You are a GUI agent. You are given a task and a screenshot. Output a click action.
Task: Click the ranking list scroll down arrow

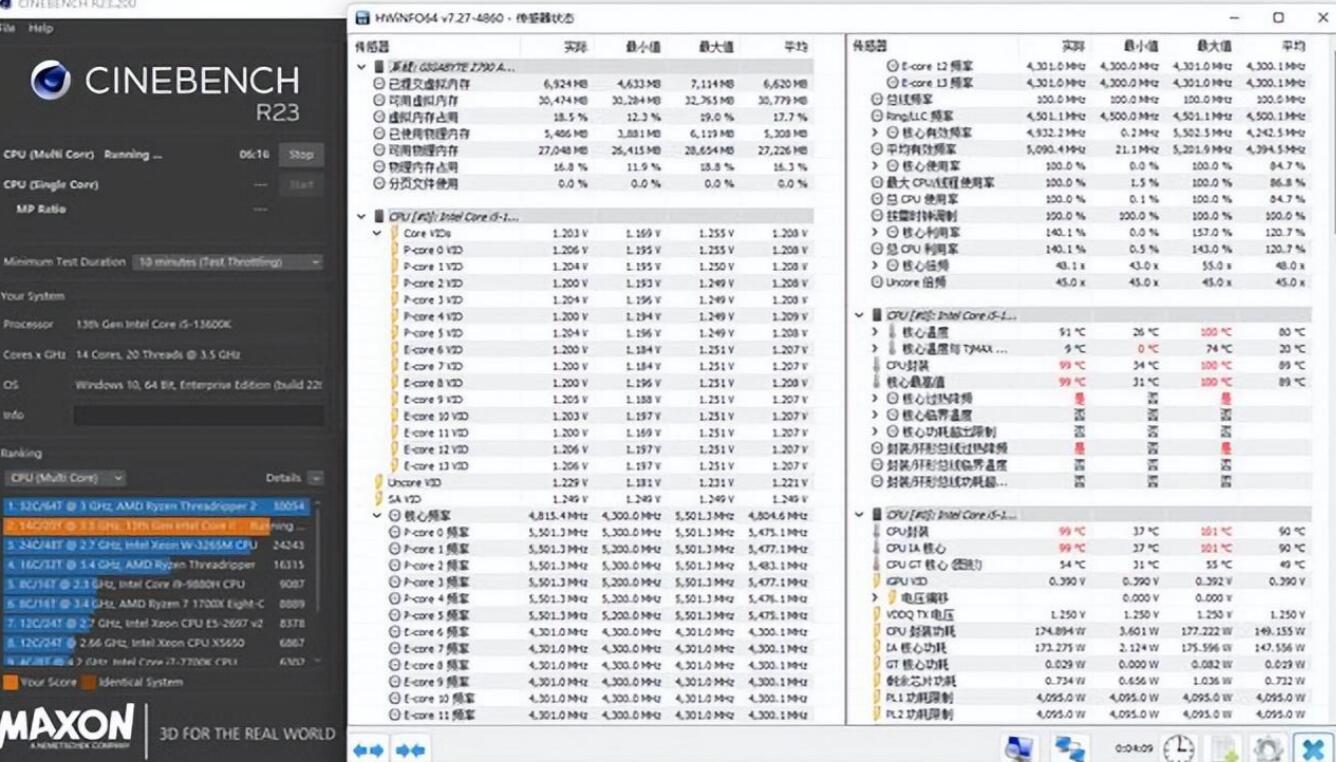point(319,662)
